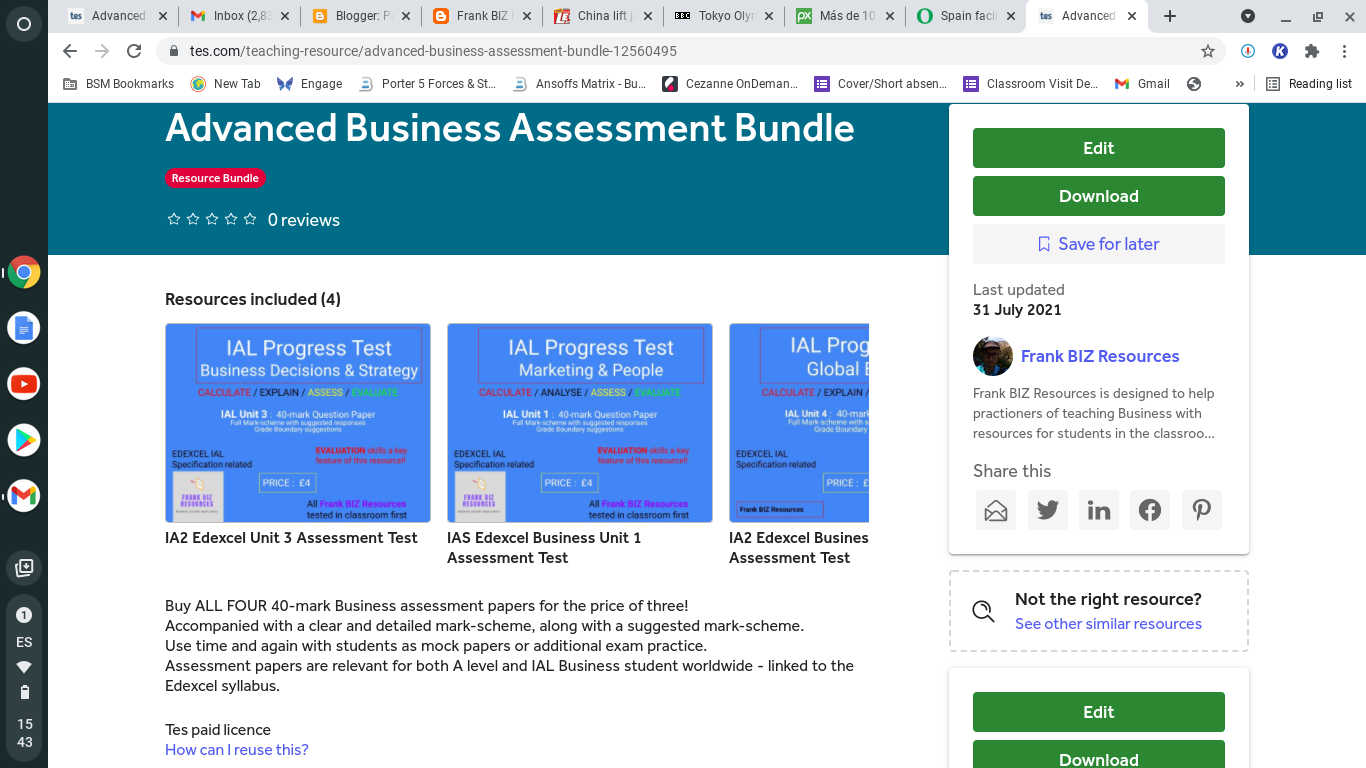Bookmark this page with the star icon

click(1208, 51)
